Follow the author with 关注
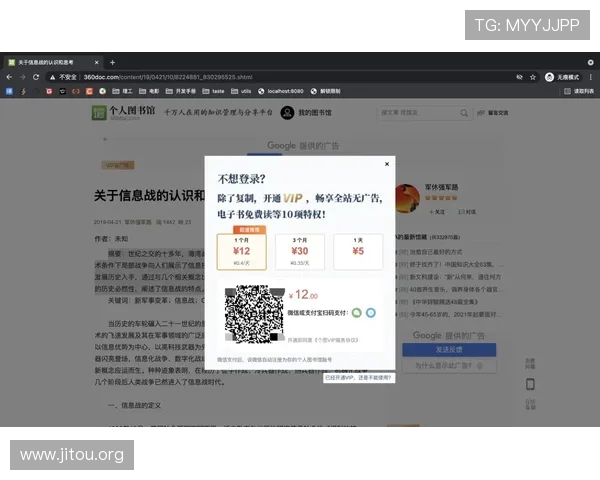Image resolution: width=600 pixels, height=480 pixels. coord(437,212)
